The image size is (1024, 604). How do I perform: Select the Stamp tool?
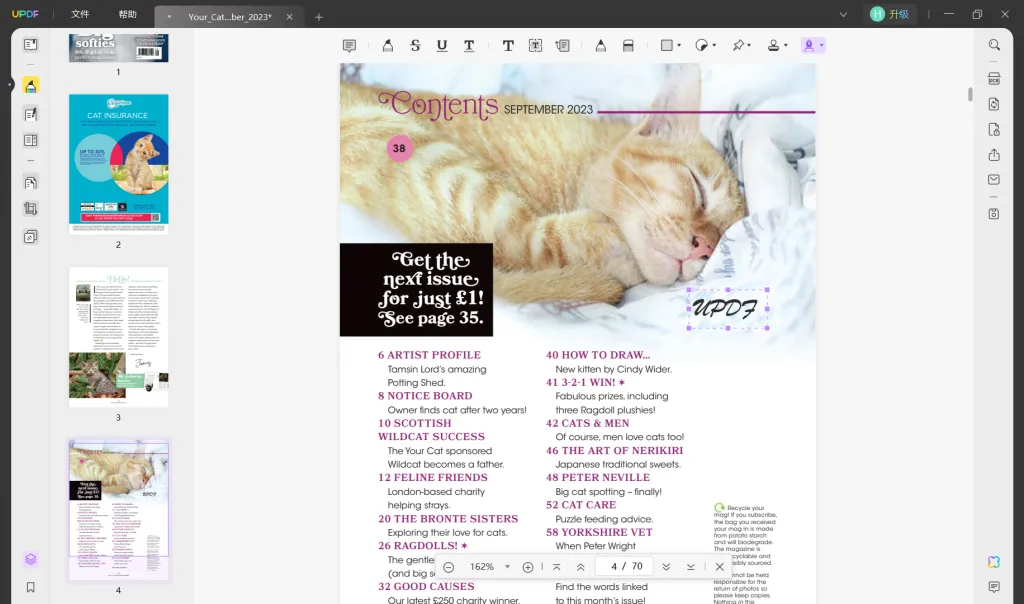773,45
